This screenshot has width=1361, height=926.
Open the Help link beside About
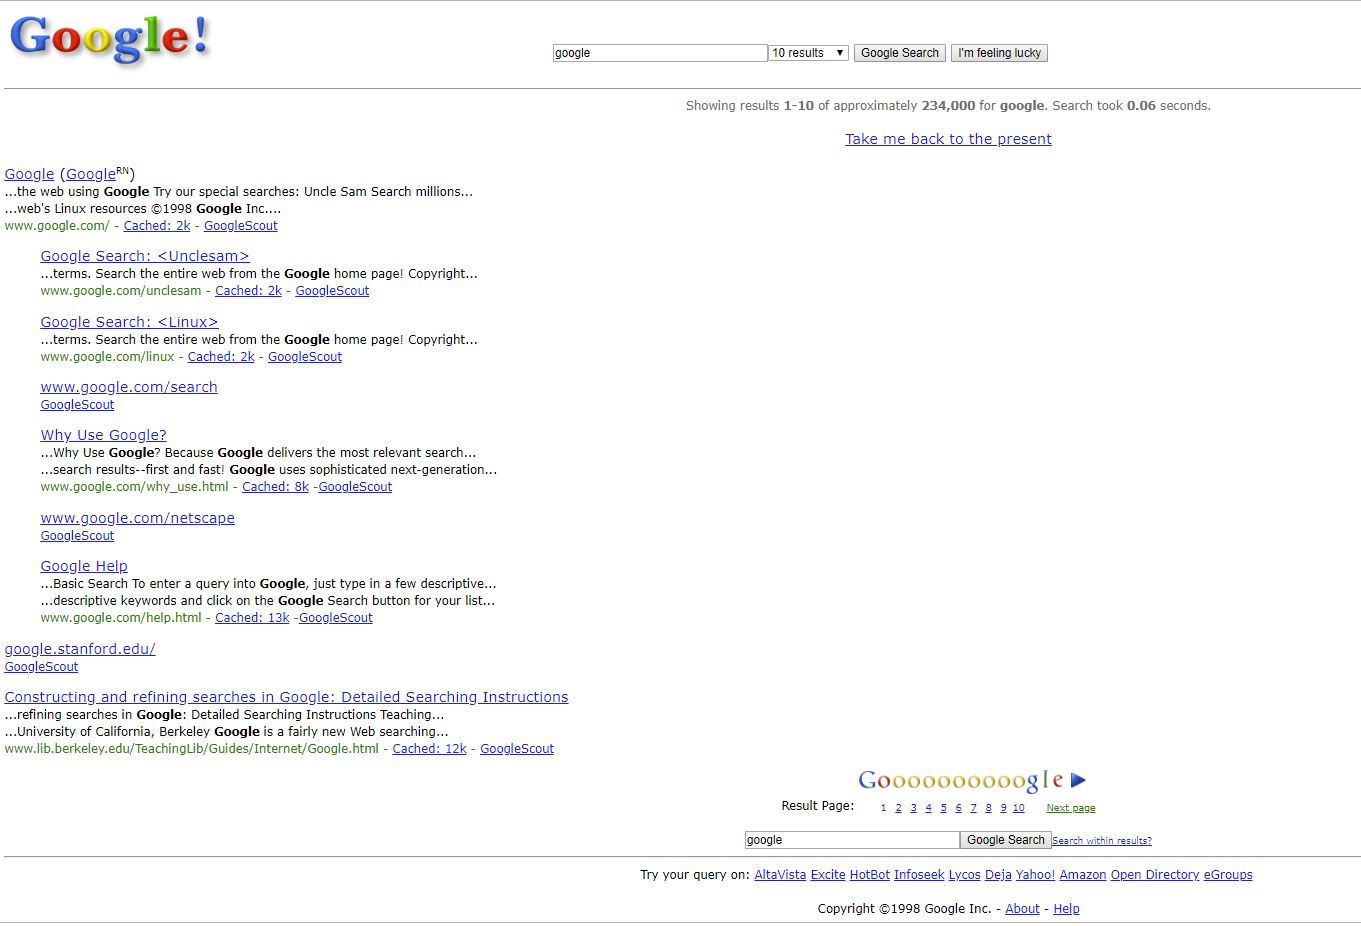click(1066, 909)
